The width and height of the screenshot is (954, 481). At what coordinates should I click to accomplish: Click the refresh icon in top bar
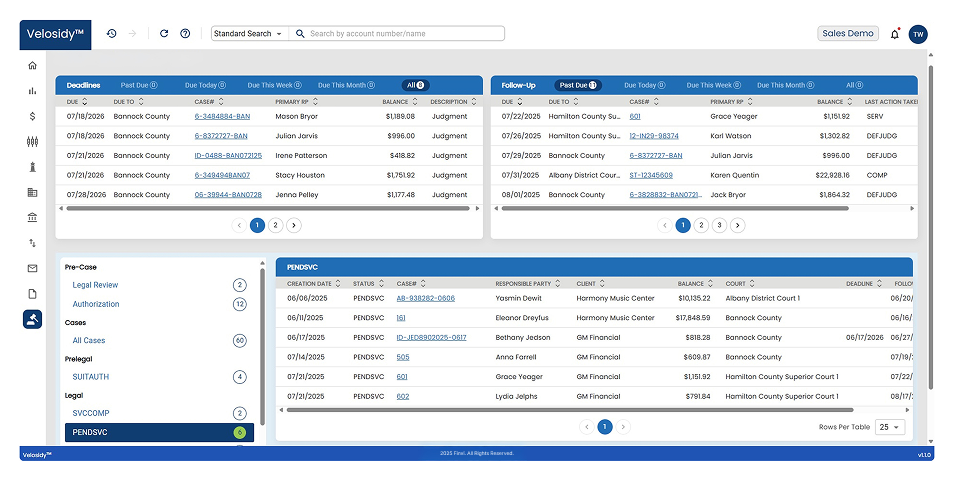click(x=164, y=33)
